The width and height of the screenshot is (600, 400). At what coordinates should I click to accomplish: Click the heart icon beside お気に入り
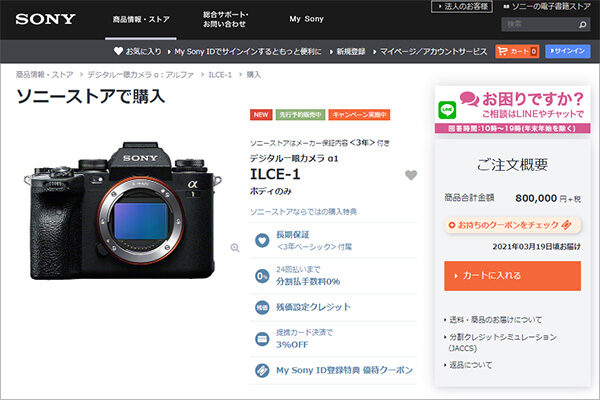[x=118, y=51]
